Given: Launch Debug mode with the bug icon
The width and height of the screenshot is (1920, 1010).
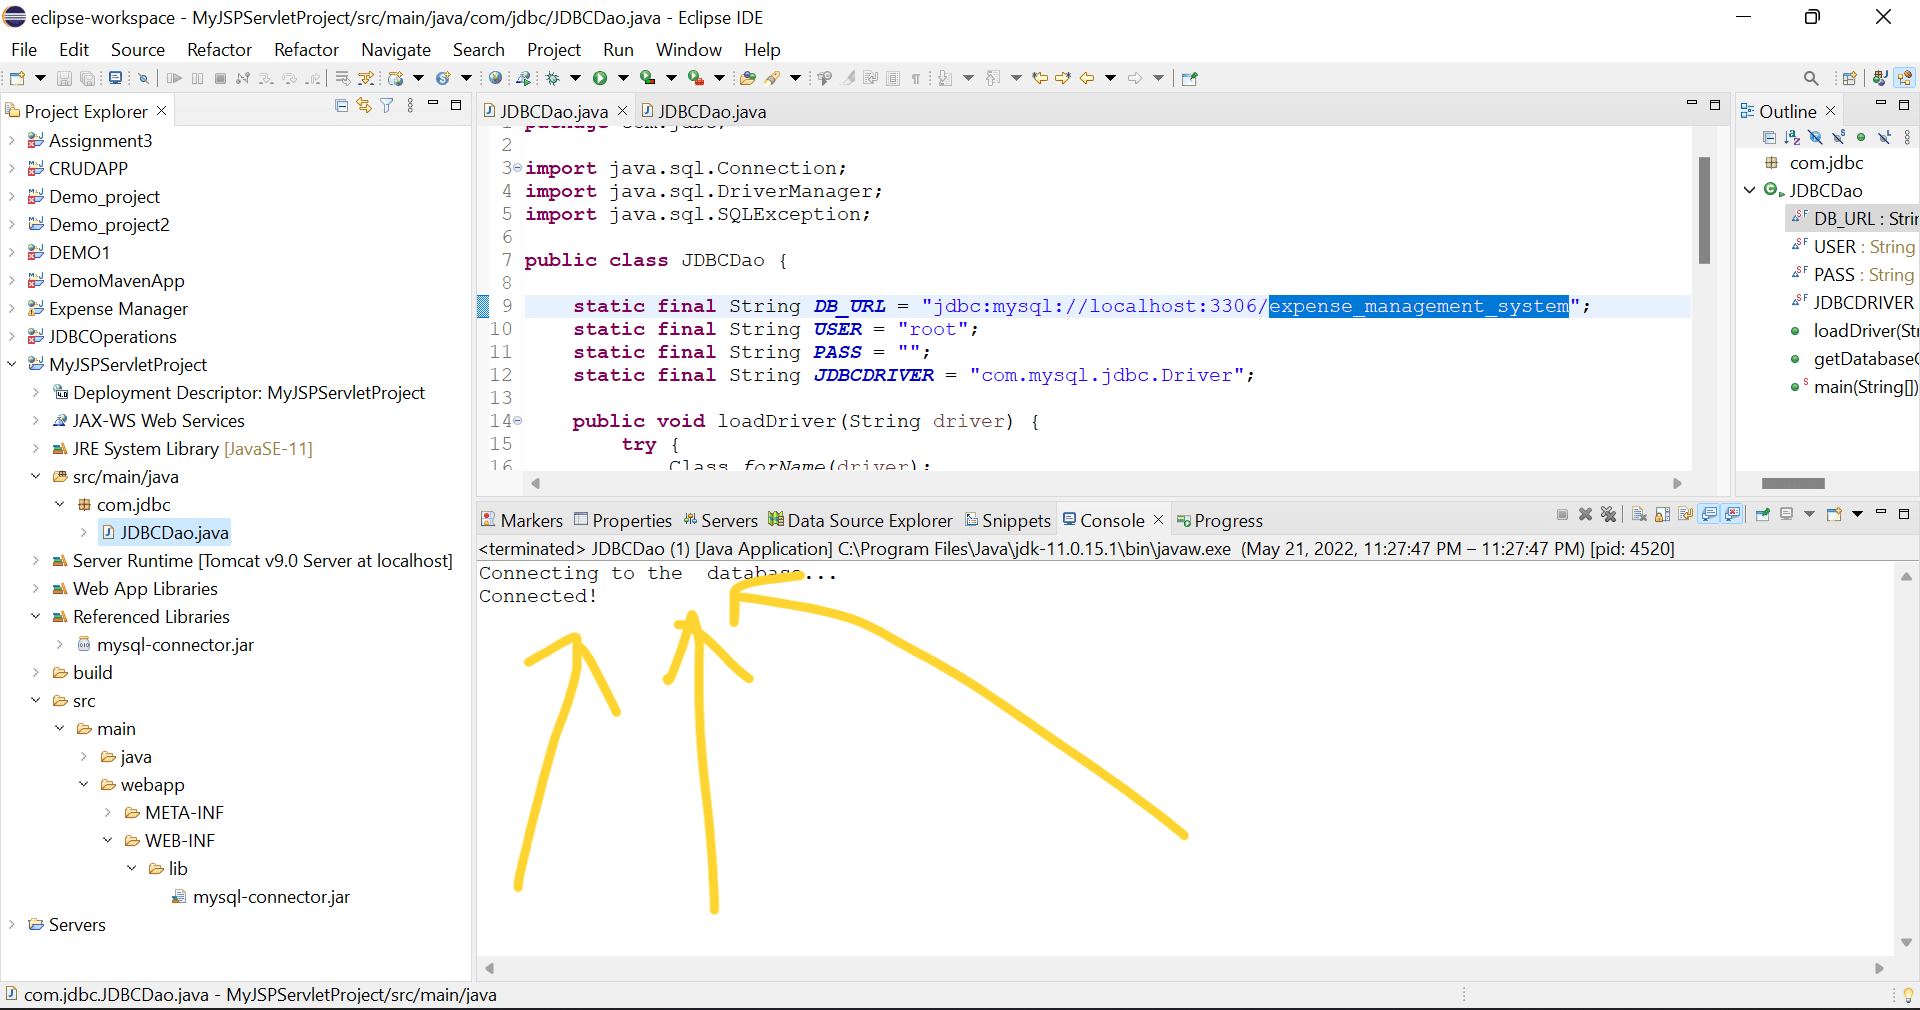Looking at the screenshot, I should [x=552, y=78].
